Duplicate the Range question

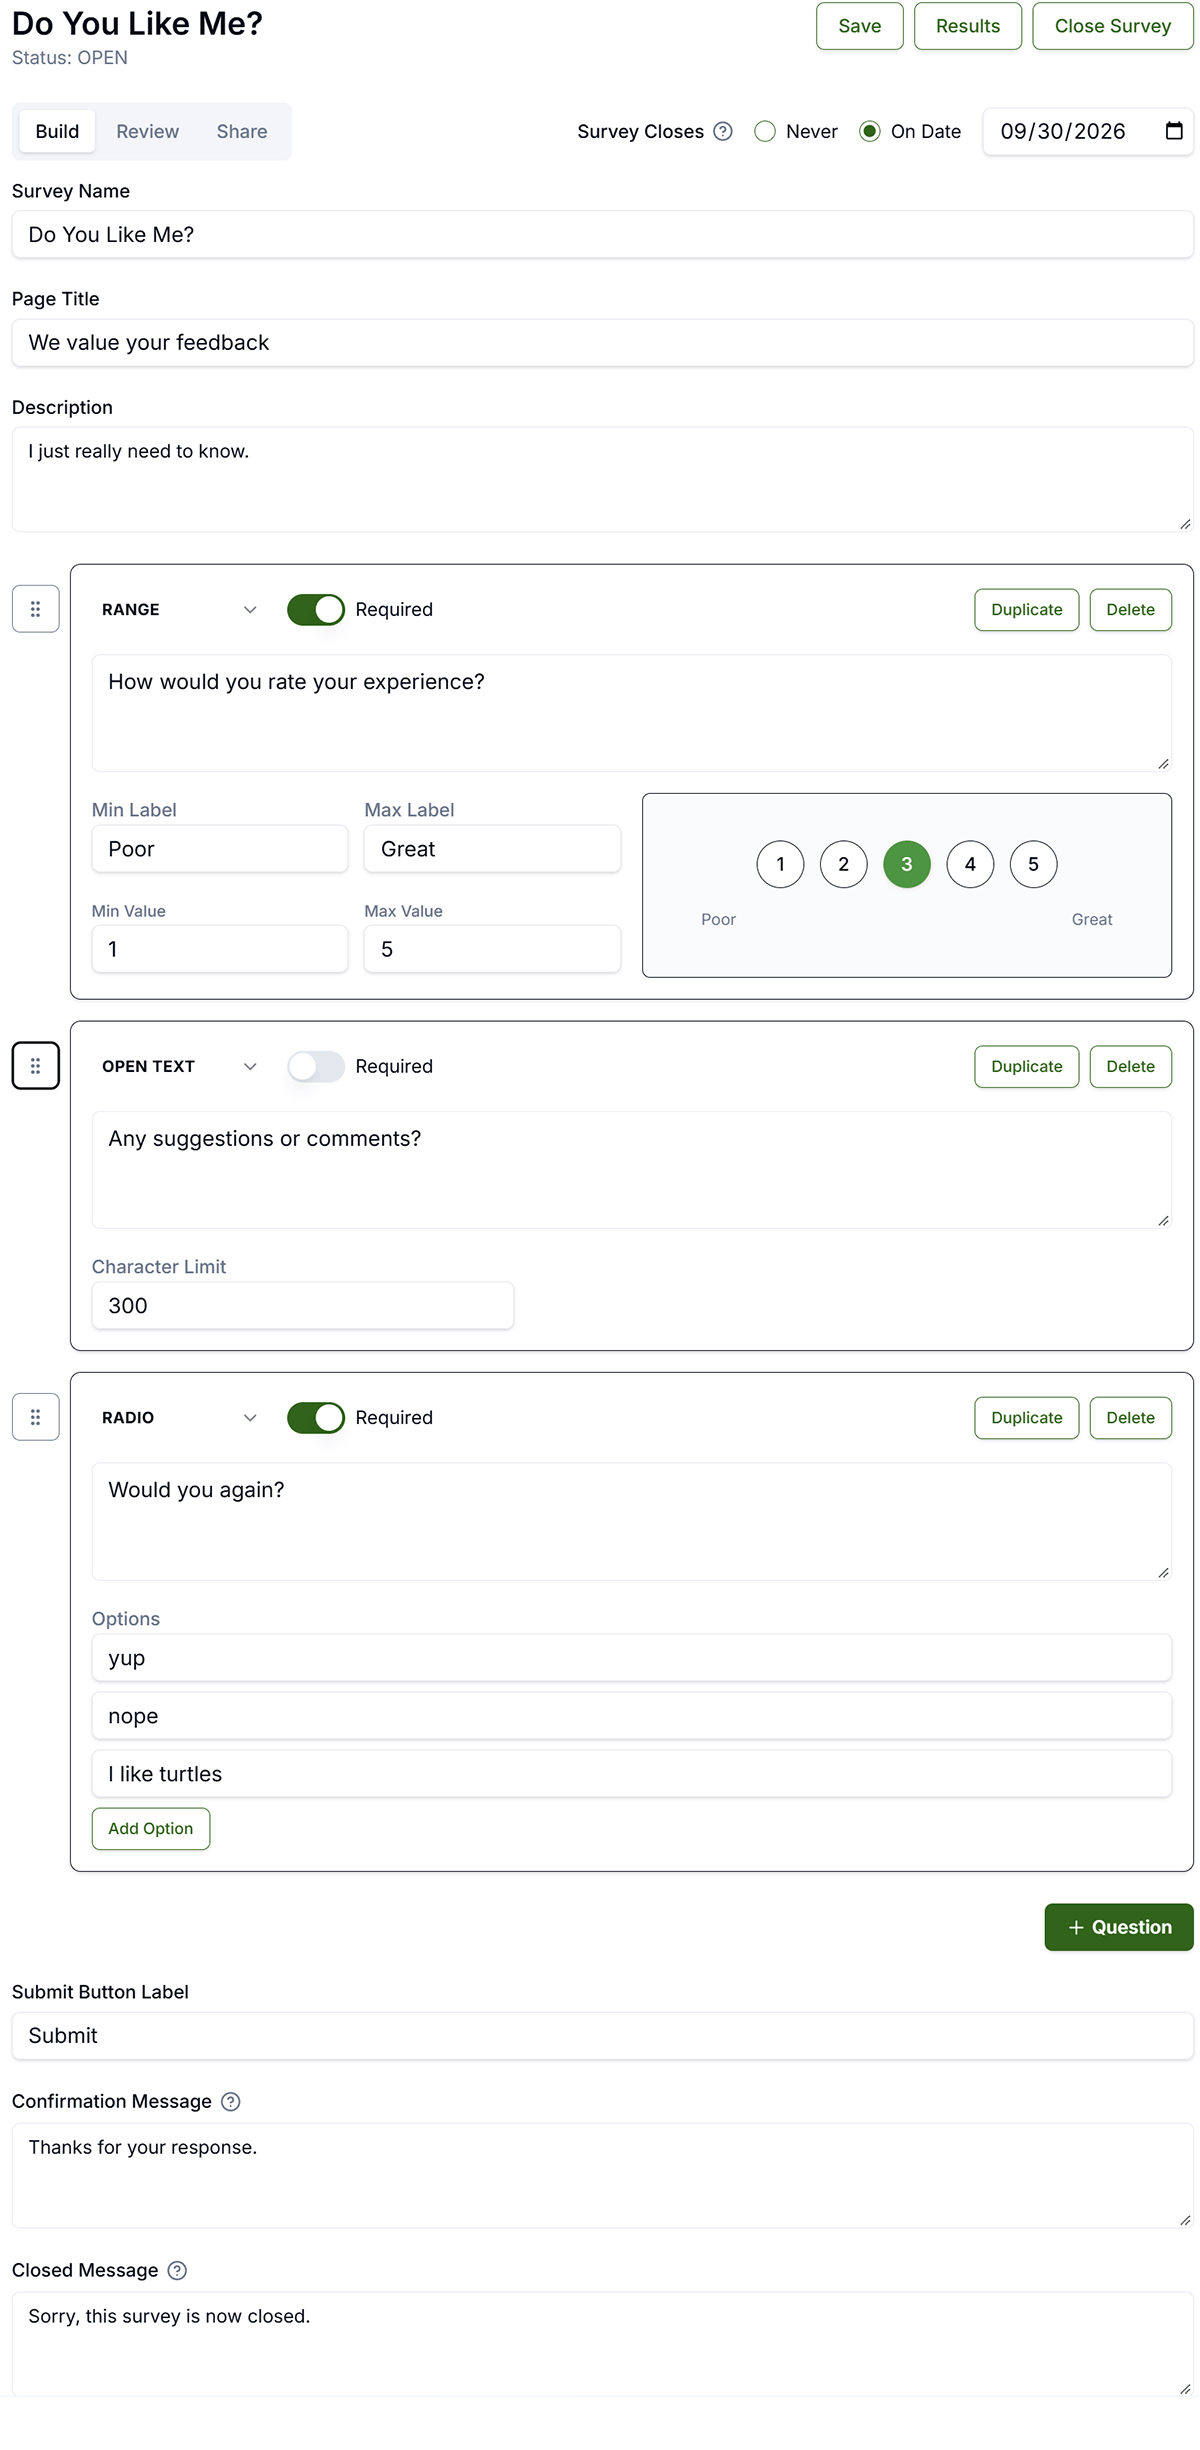[1027, 609]
